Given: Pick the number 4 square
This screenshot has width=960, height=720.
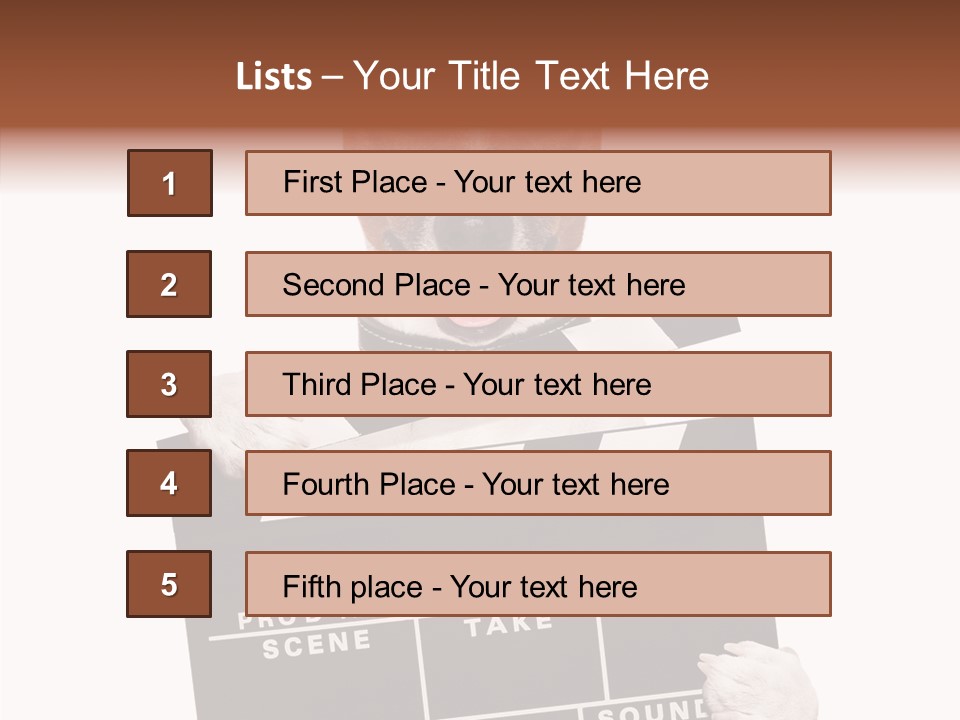Looking at the screenshot, I should (169, 484).
